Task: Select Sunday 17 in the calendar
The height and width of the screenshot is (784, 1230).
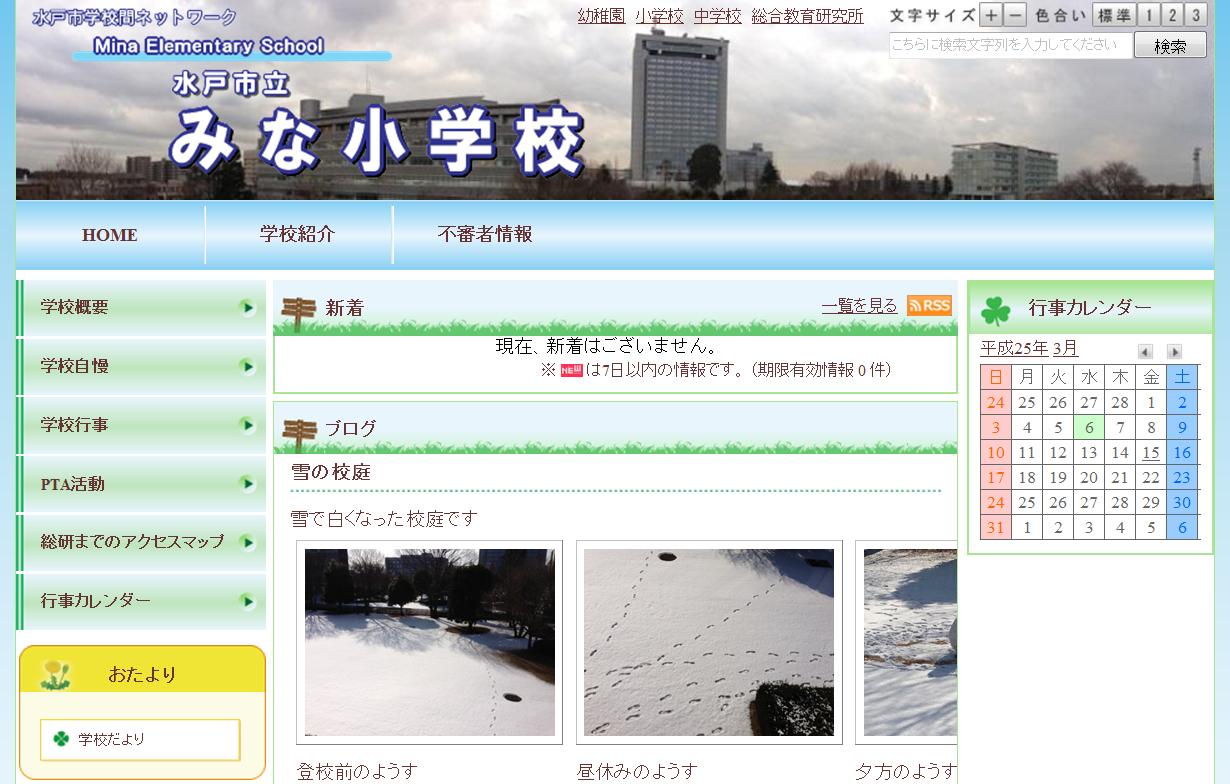Action: 996,477
